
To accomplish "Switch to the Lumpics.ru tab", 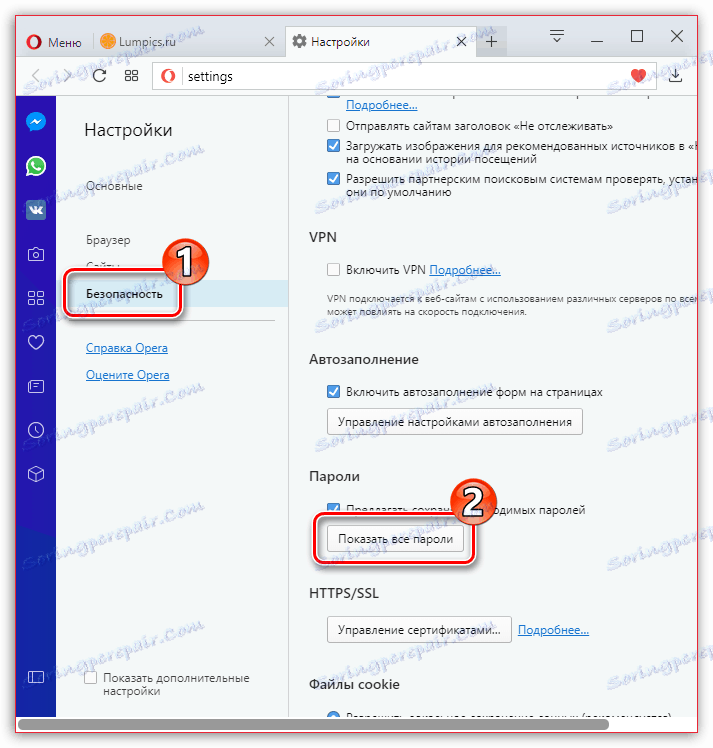I will pyautogui.click(x=187, y=42).
